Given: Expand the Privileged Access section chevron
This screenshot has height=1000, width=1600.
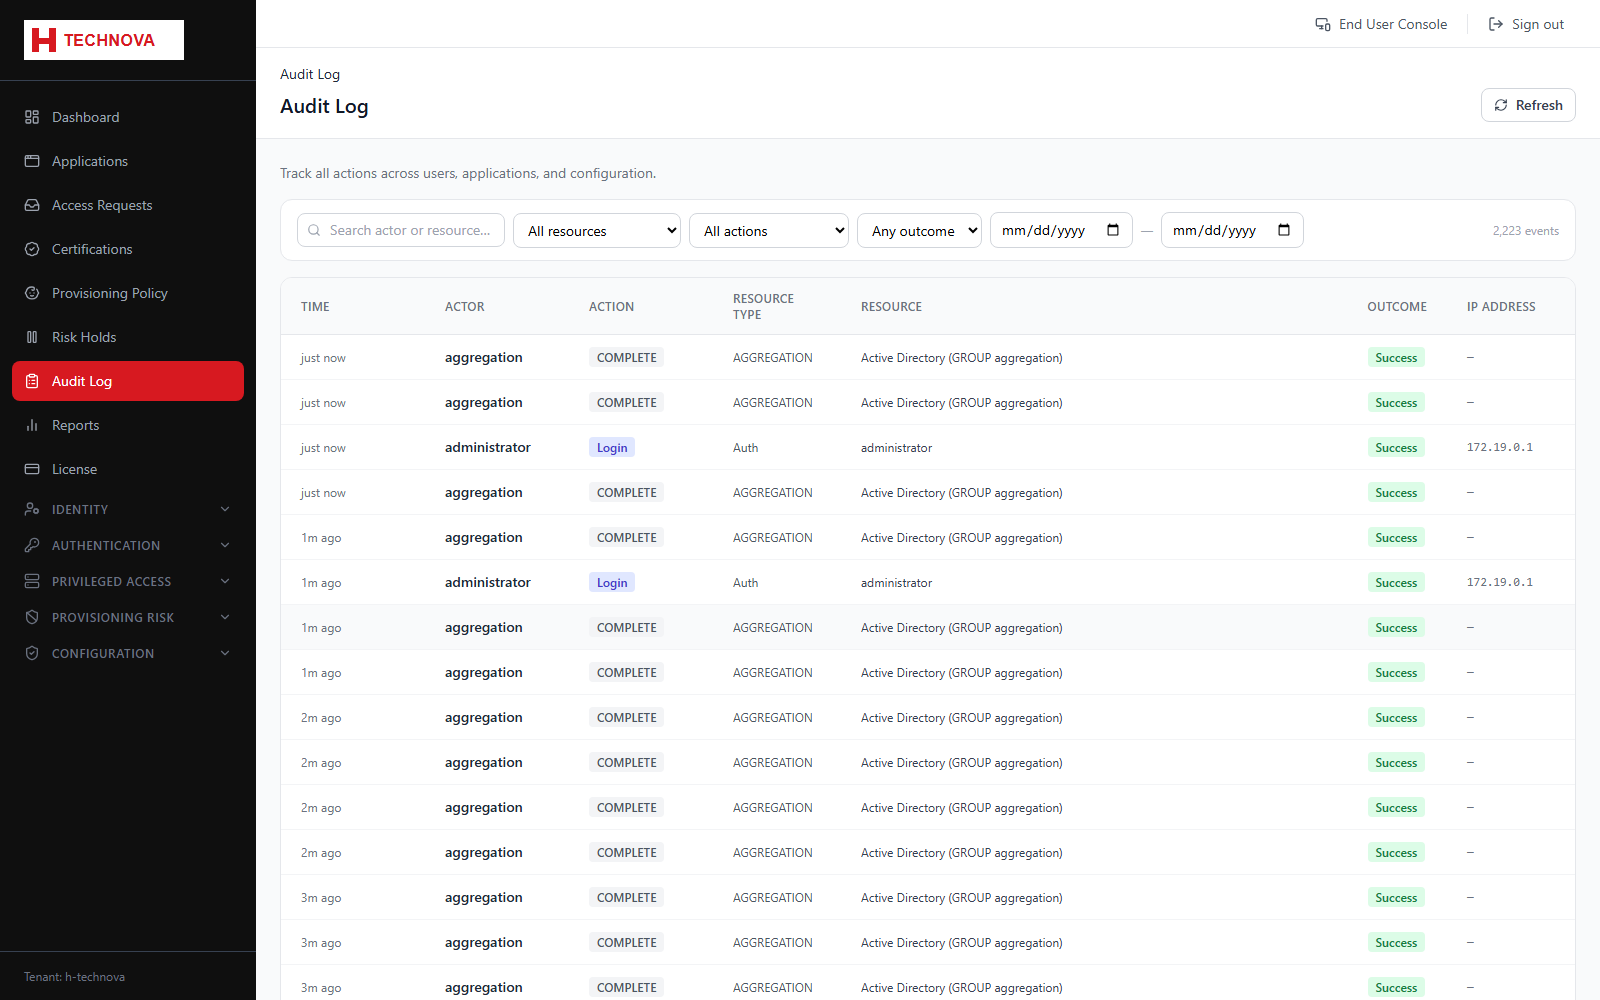Looking at the screenshot, I should (225, 581).
